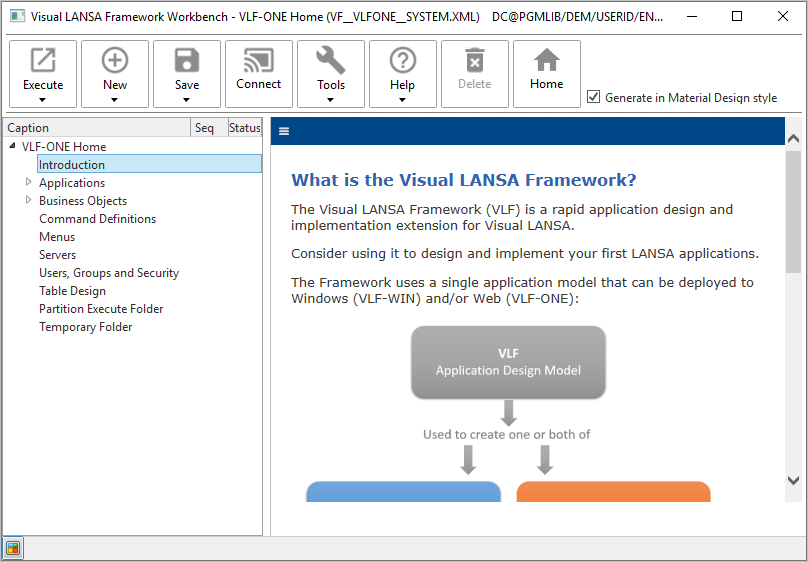The image size is (808, 562).
Task: Collapse the VLF-ONE Home root node
Action: click(12, 146)
